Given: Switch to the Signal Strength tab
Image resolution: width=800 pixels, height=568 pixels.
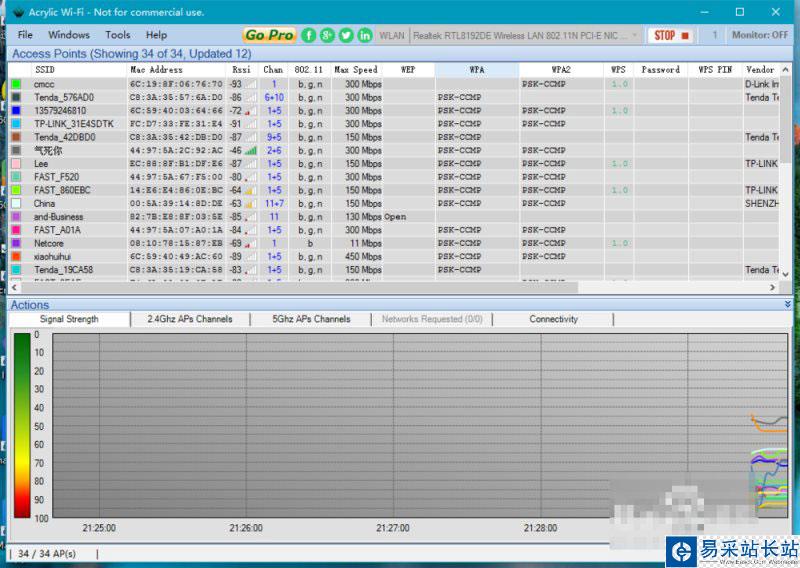Looking at the screenshot, I should (69, 319).
